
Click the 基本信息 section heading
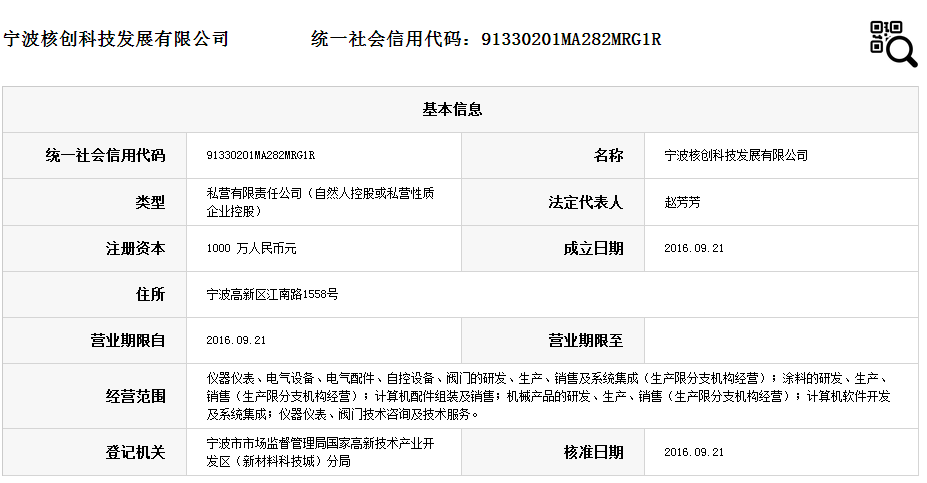point(452,109)
